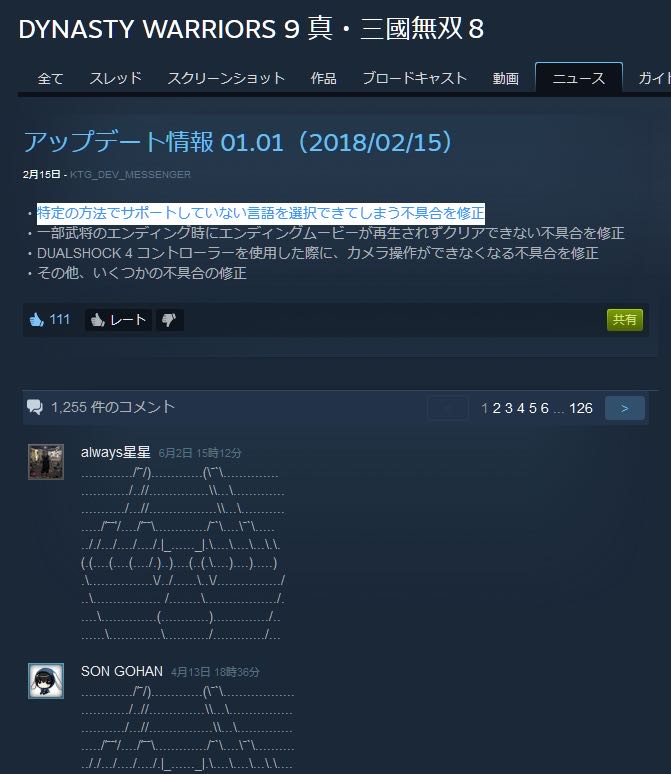This screenshot has height=774, width=671.
Task: Click the green 共有 share button
Action: pyautogui.click(x=625, y=319)
